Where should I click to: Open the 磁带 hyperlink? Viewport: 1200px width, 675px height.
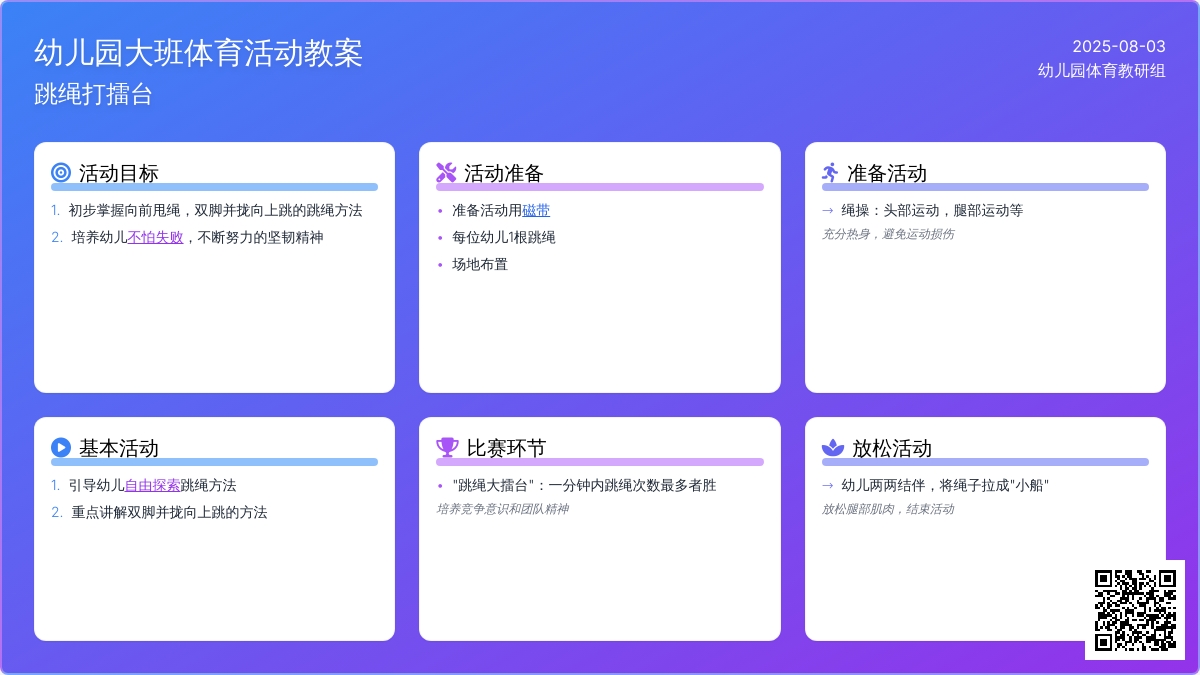(x=536, y=211)
